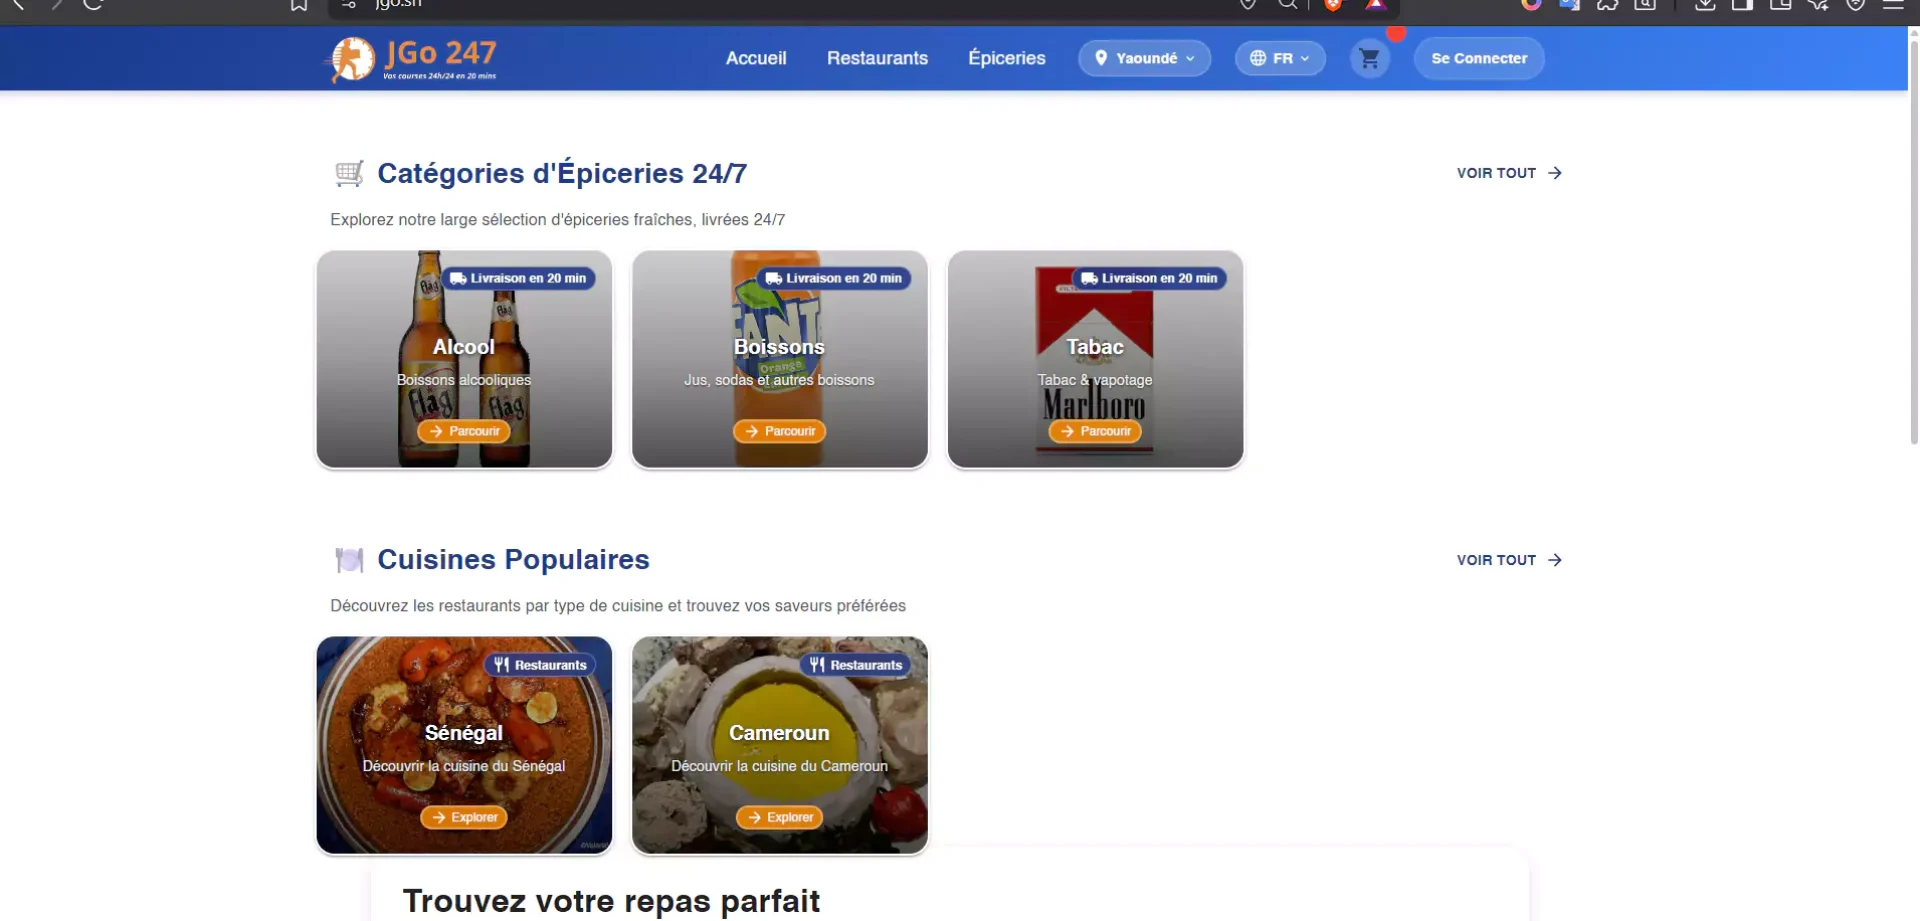
Task: Open the FR language dropdown
Action: pos(1279,59)
